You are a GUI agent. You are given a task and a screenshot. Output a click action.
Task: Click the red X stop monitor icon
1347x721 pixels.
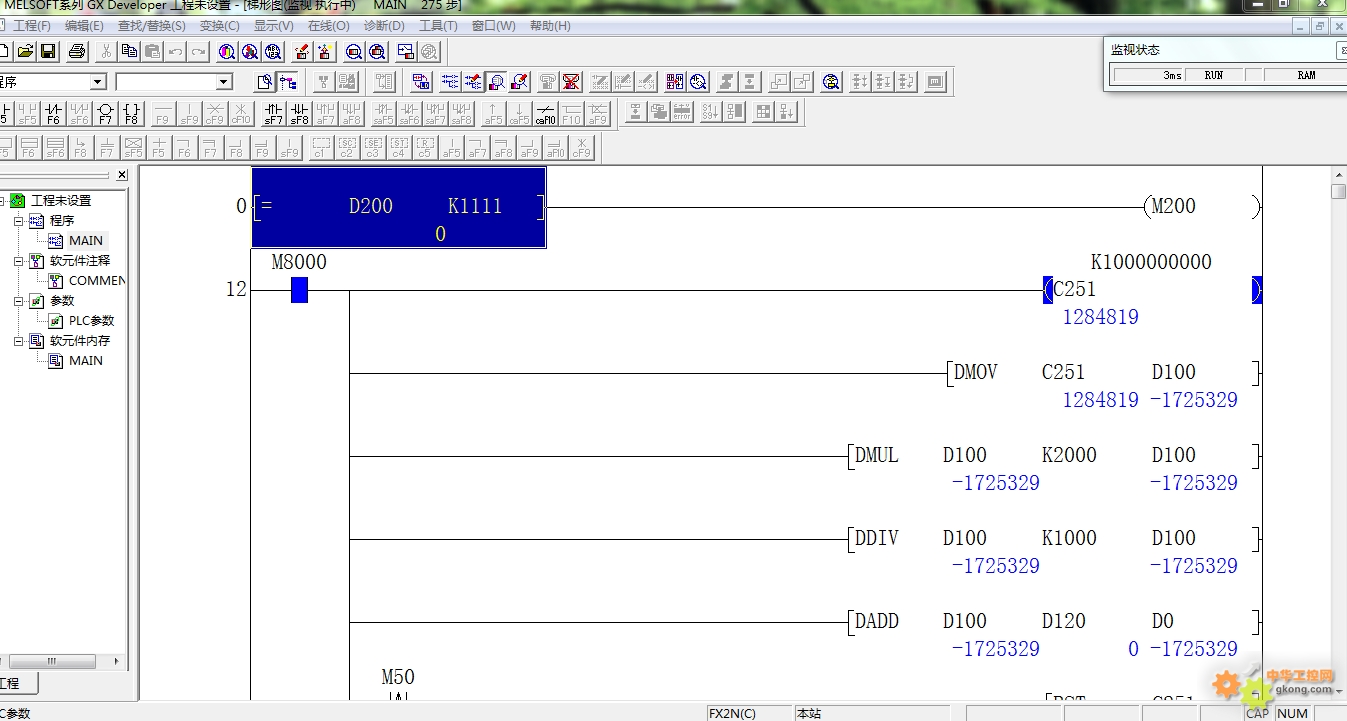[571, 82]
